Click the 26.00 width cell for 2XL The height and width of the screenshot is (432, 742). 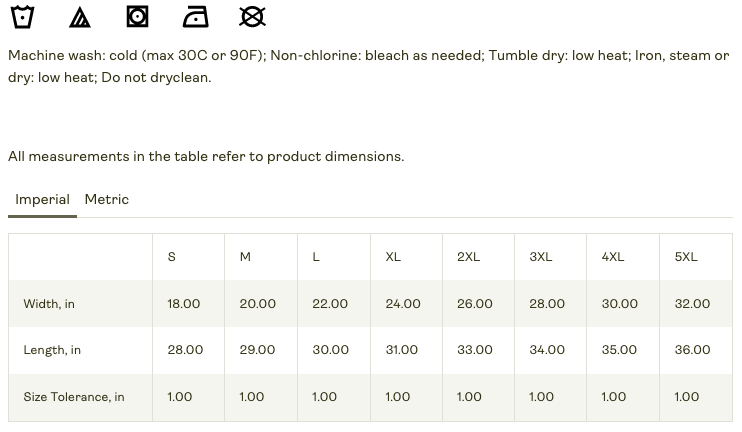pos(475,304)
